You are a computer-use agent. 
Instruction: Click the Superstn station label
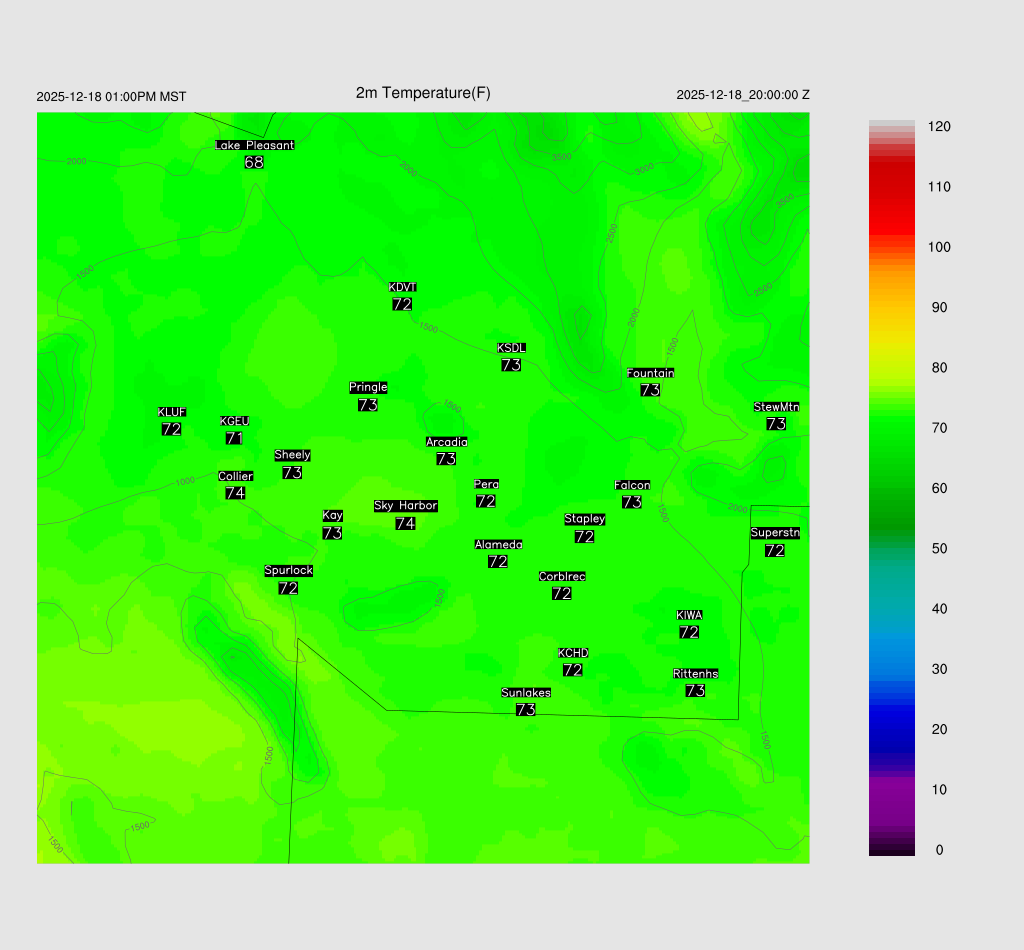(775, 533)
